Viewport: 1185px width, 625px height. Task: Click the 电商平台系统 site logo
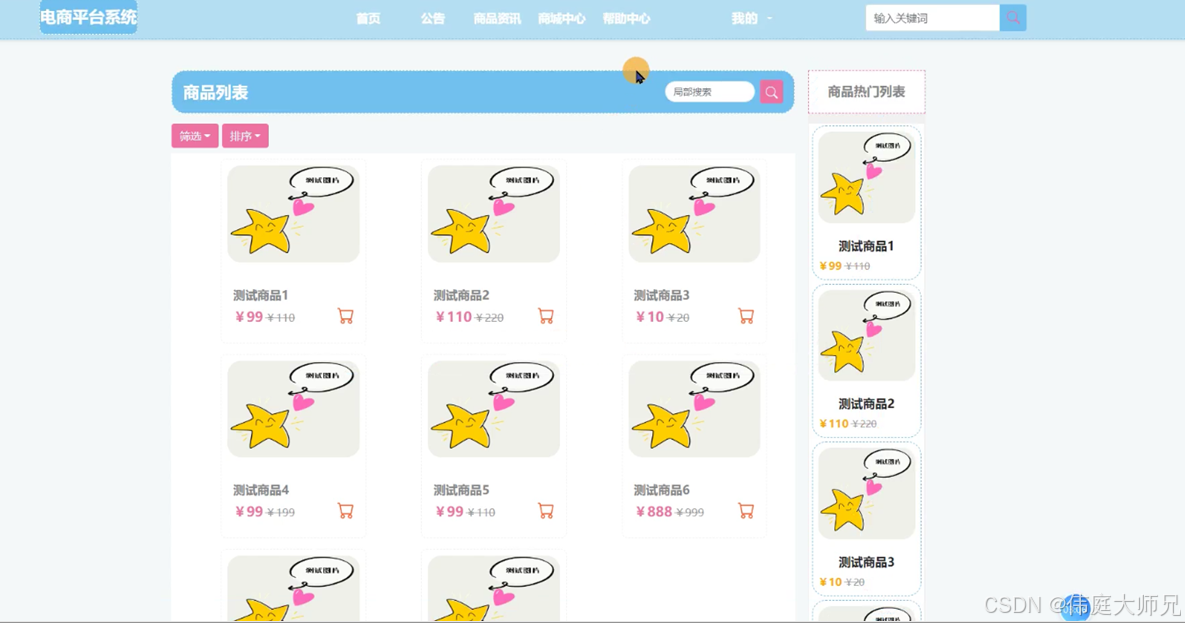point(88,17)
